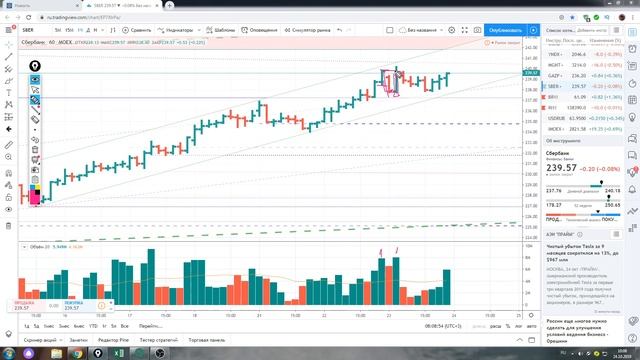Select crosshair cursor tool
This screenshot has height=360, width=640.
click(9, 44)
